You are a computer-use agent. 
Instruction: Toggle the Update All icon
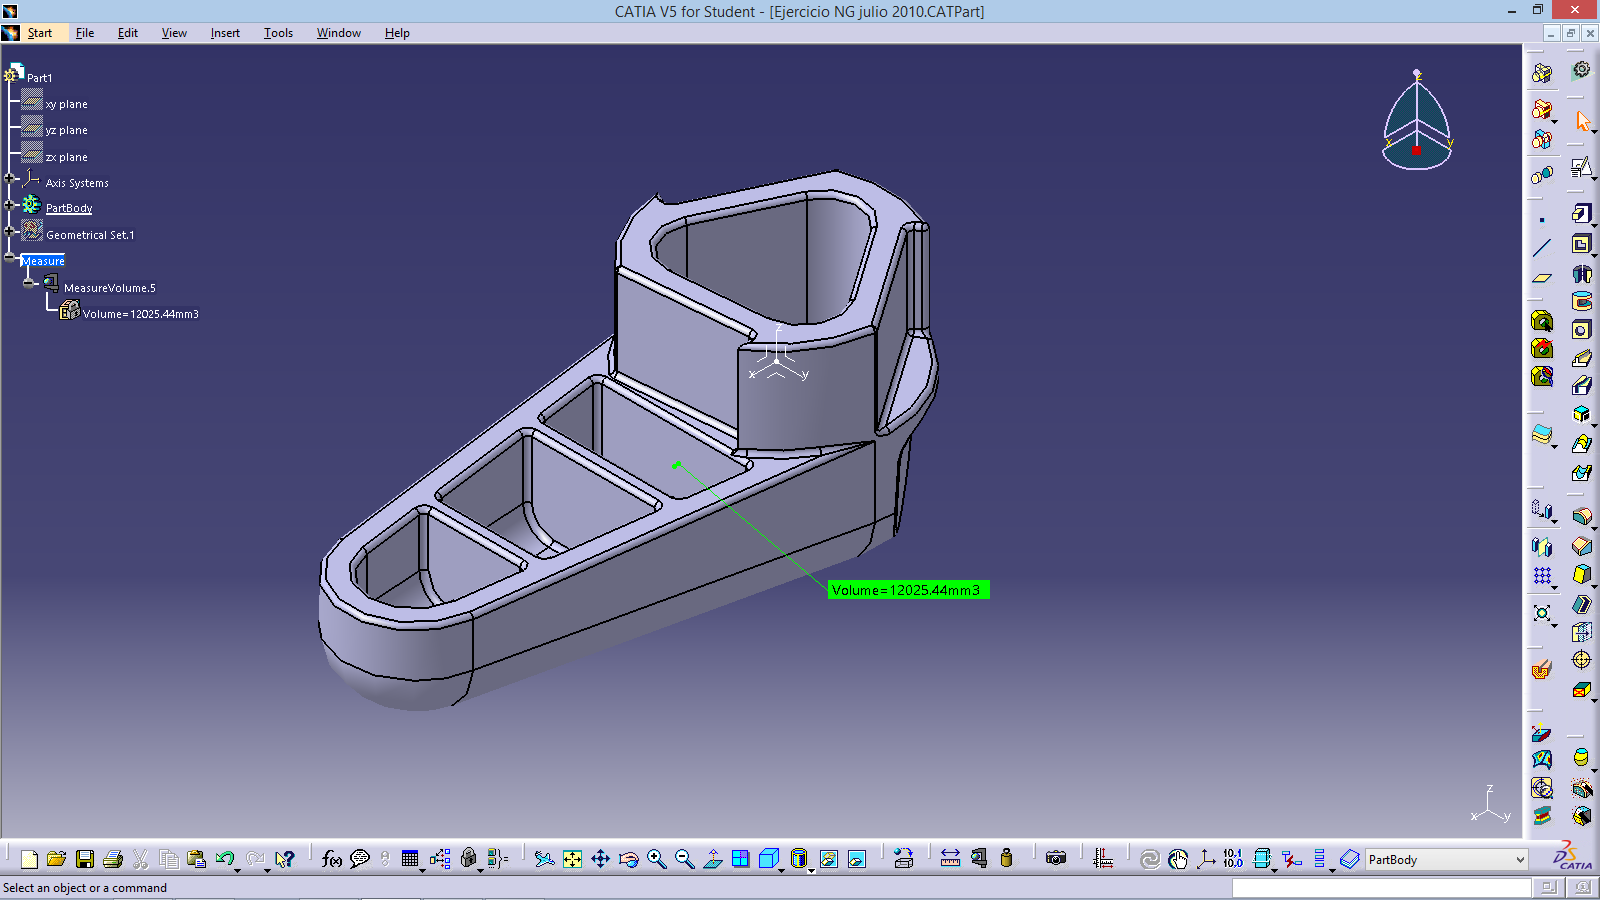[x=1150, y=859]
